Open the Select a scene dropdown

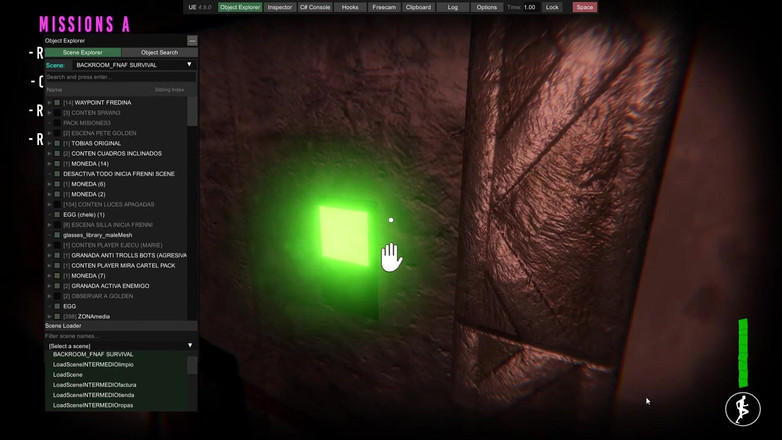pyautogui.click(x=120, y=345)
